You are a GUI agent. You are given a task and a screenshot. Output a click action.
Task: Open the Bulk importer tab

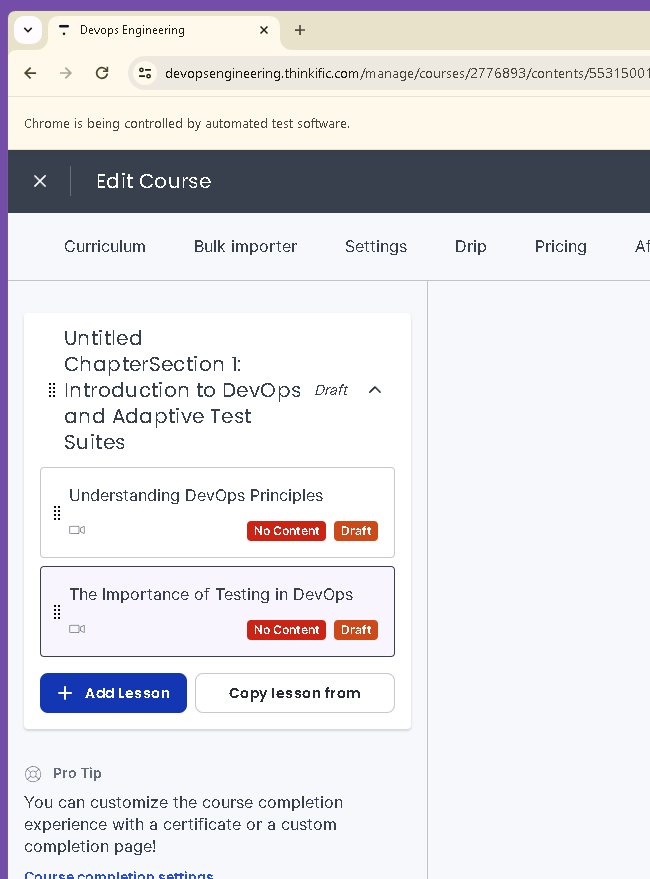point(245,246)
